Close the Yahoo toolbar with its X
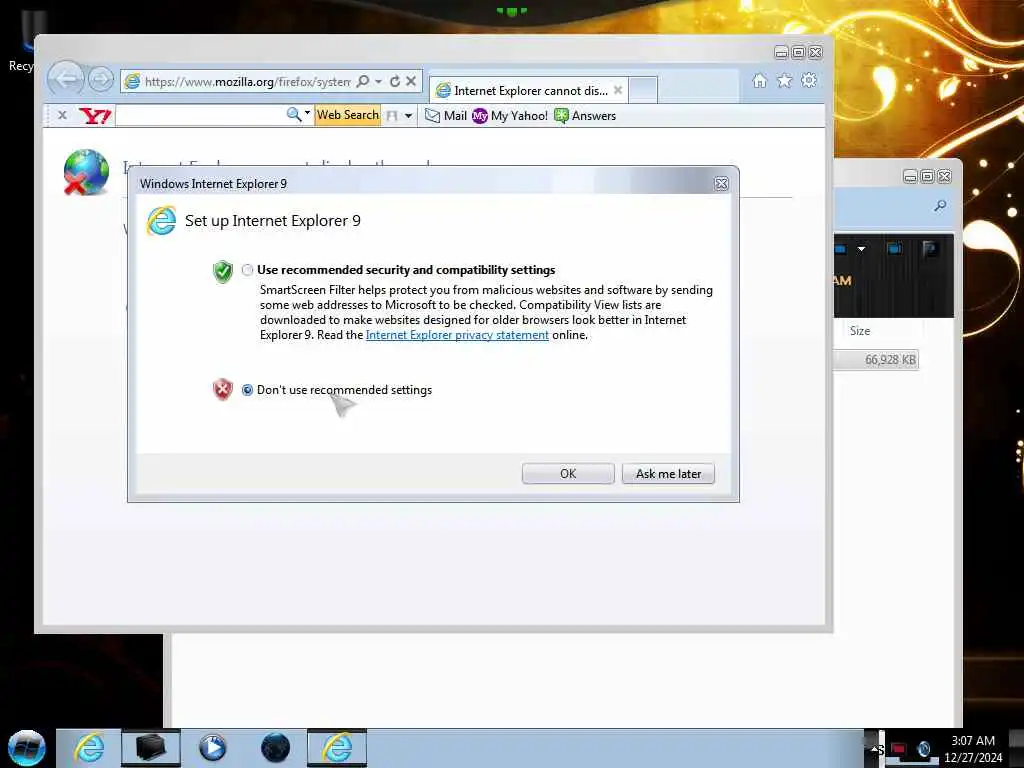 (x=62, y=115)
